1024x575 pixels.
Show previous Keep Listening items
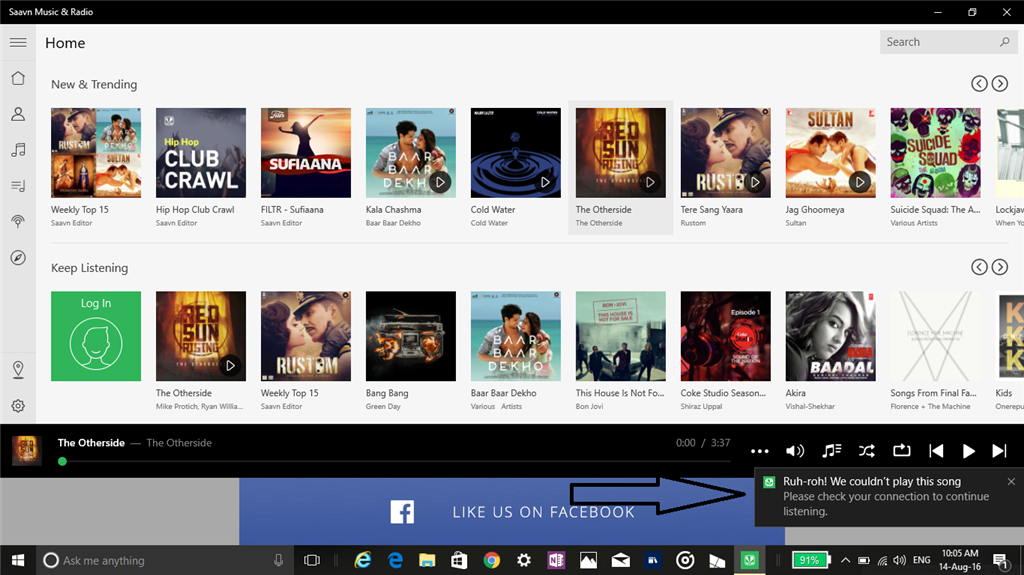pos(979,267)
